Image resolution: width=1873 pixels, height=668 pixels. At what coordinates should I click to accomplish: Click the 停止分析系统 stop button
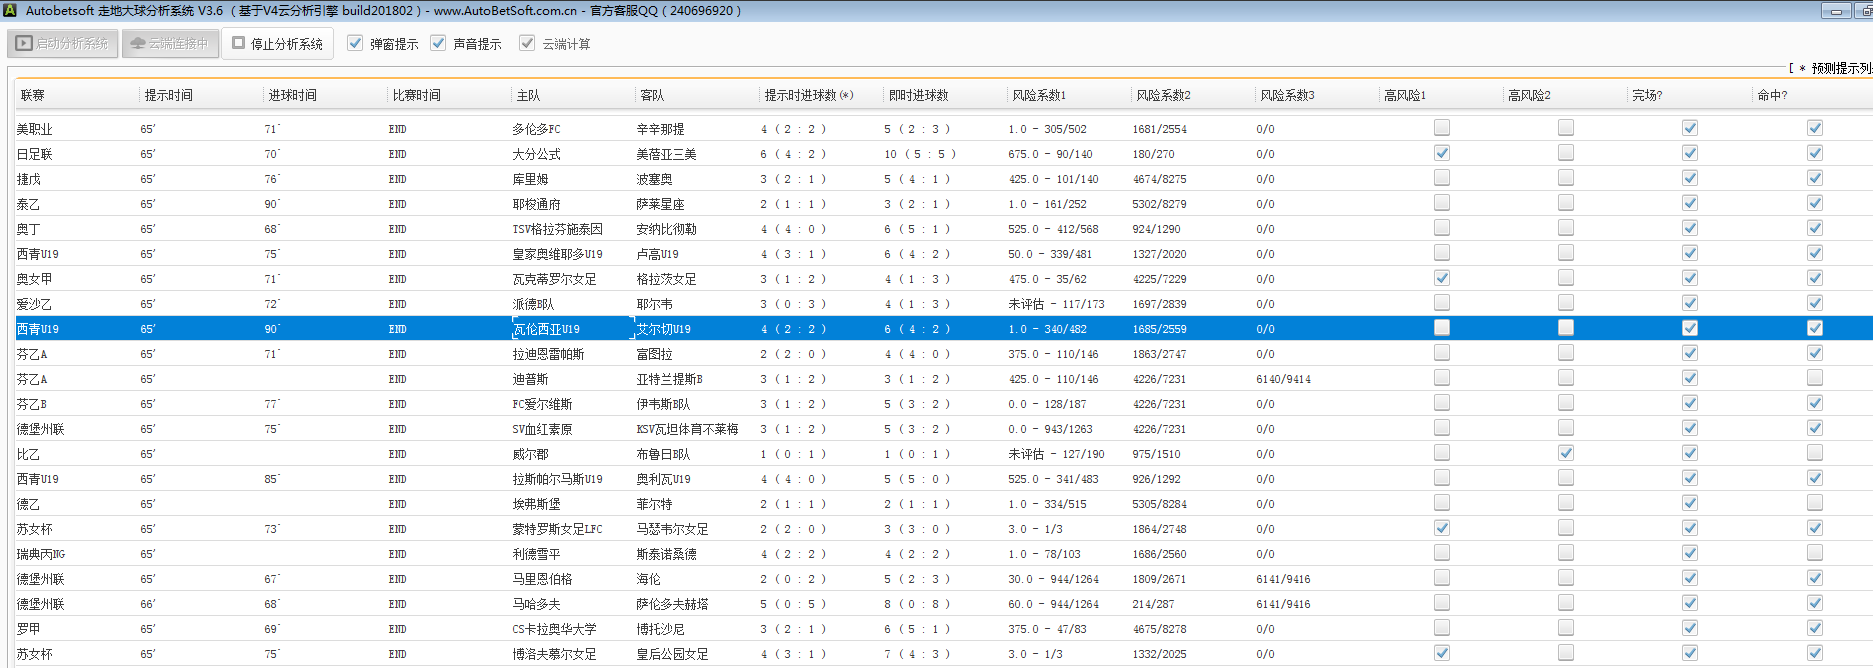pos(277,44)
